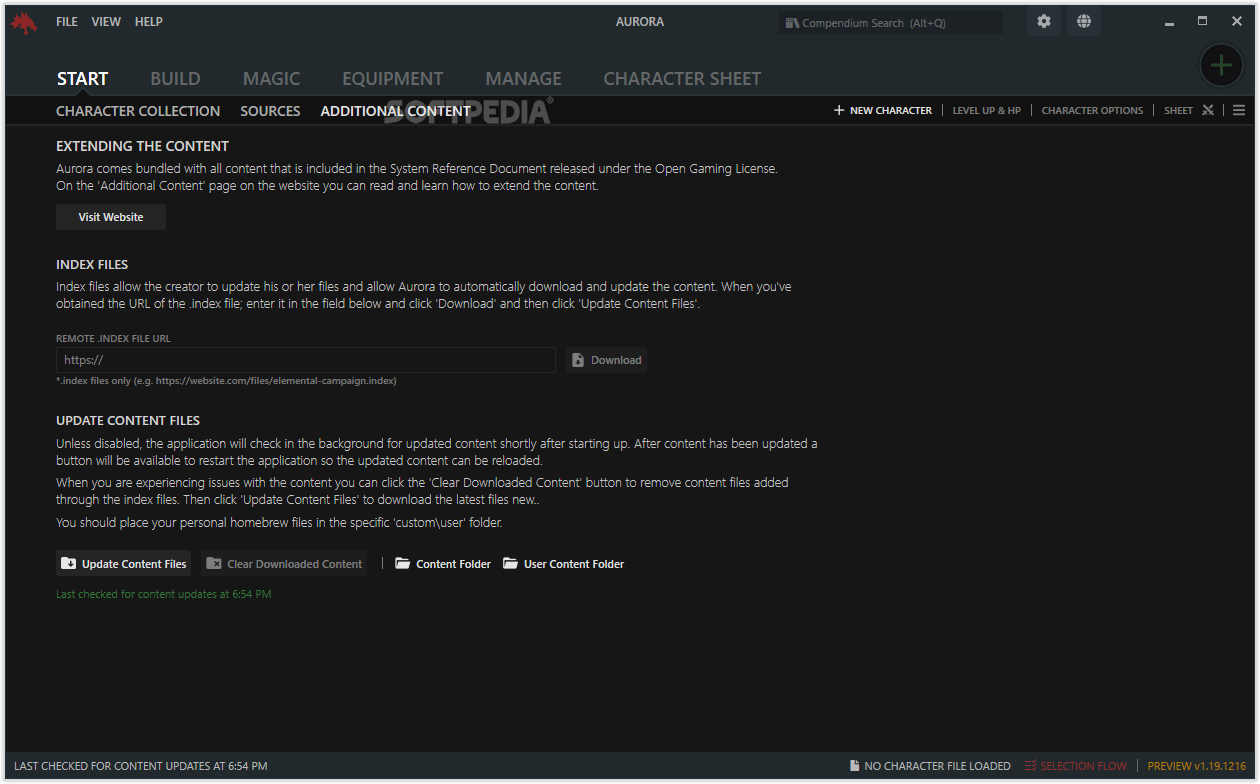Click green 'Last checked for content updates' note
This screenshot has height=784, width=1260.
click(x=164, y=594)
